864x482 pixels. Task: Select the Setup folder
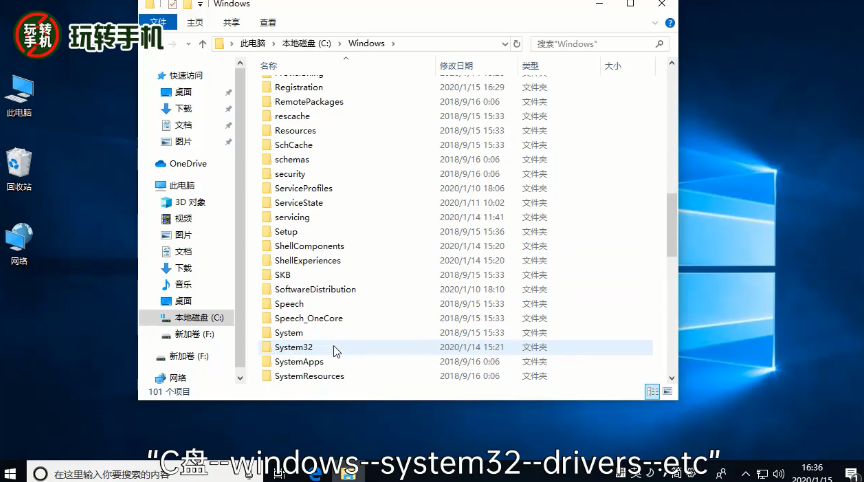[x=285, y=231]
